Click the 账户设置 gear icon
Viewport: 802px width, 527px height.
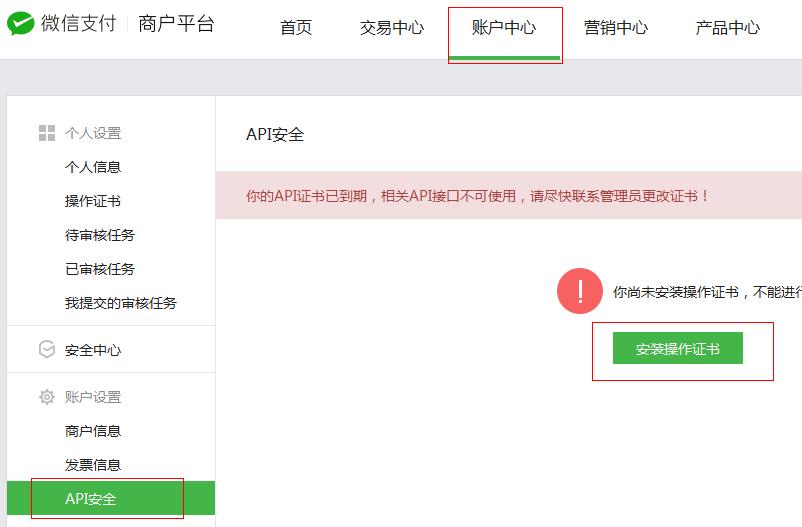[47, 397]
